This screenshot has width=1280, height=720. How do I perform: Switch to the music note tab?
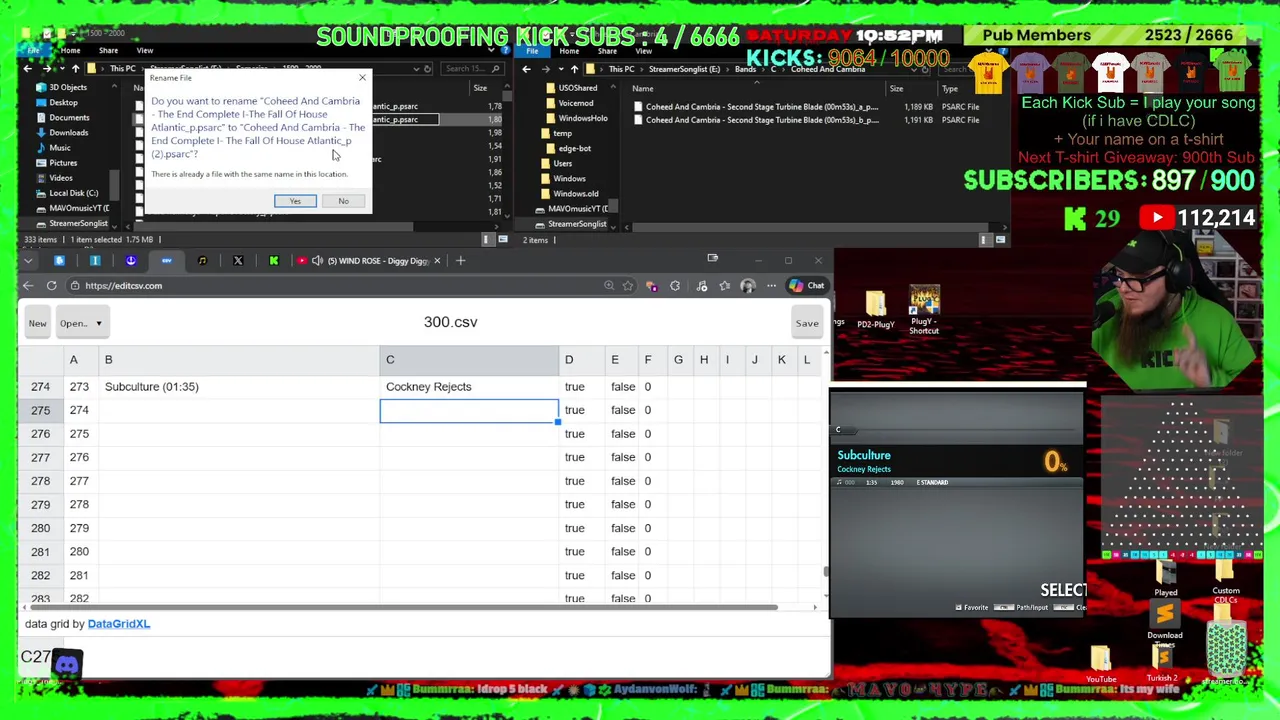tap(202, 261)
